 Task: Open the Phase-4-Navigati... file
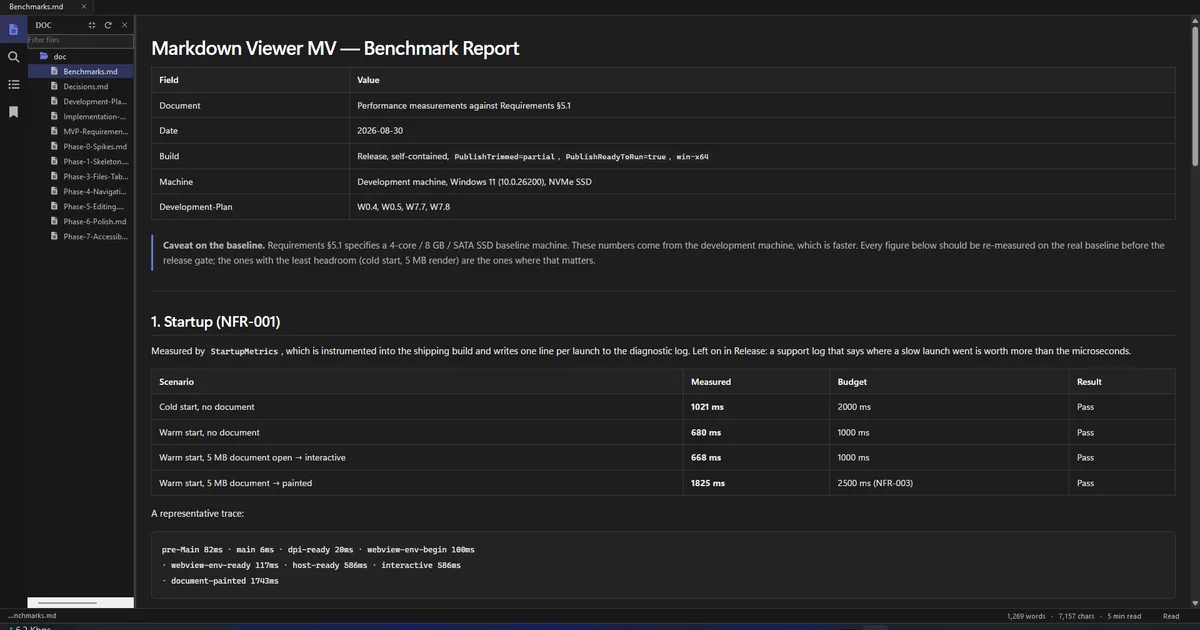80,191
